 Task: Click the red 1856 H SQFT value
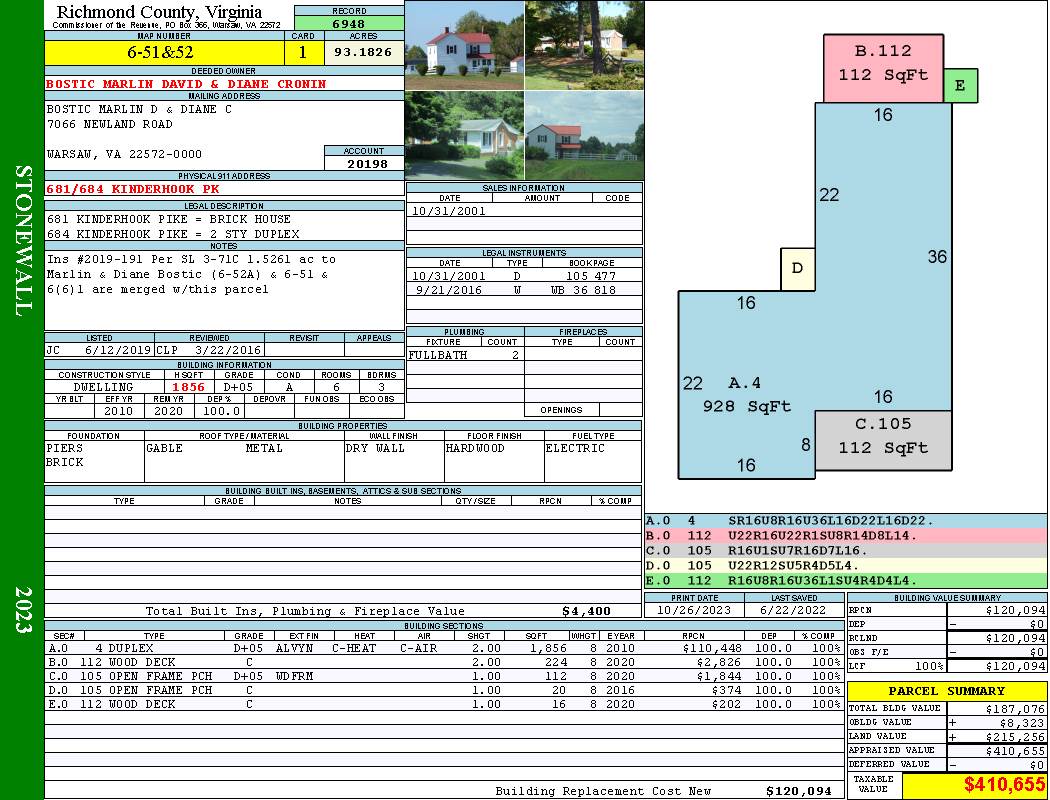(x=188, y=387)
